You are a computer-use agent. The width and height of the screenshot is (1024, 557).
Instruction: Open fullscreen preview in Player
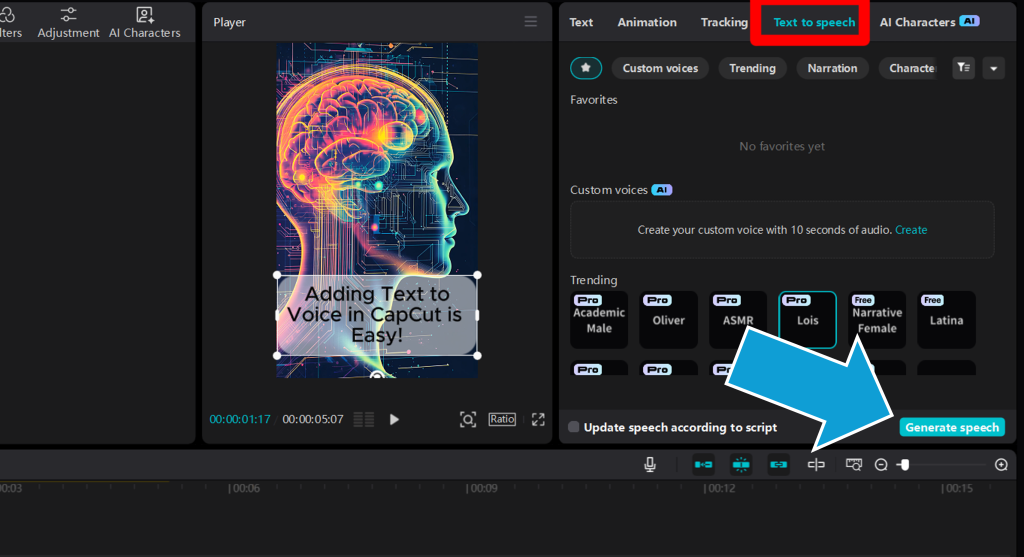click(x=538, y=419)
